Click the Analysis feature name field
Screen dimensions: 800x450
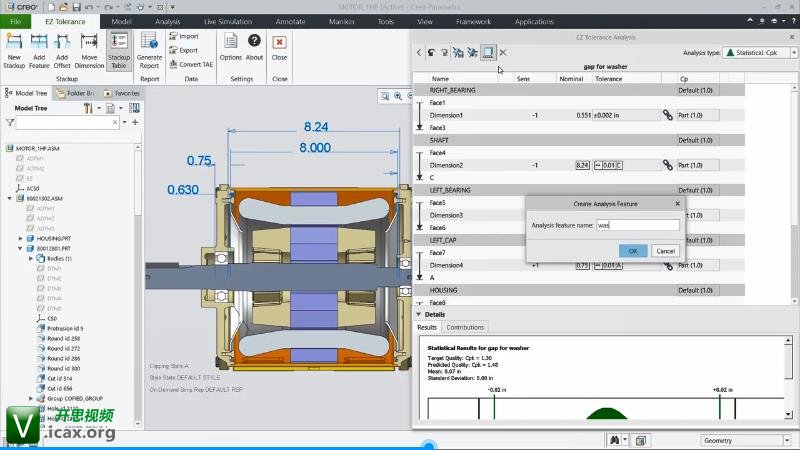pyautogui.click(x=637, y=226)
